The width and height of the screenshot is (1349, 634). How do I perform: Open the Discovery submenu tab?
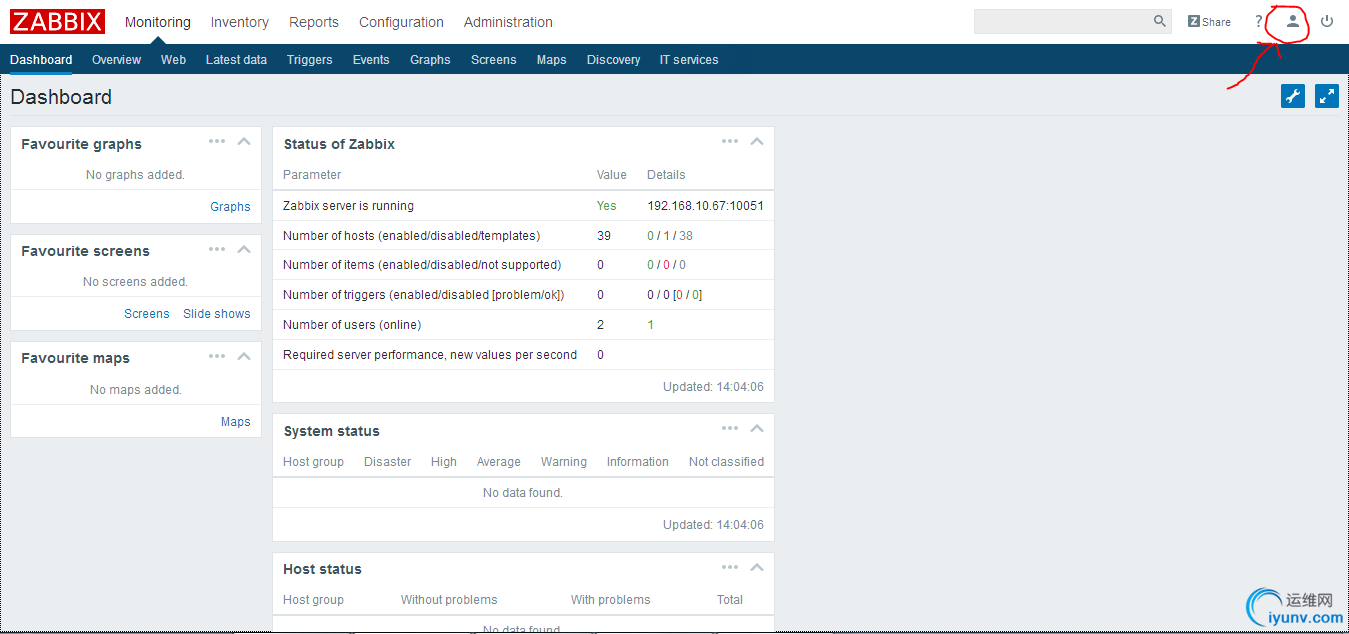(613, 60)
